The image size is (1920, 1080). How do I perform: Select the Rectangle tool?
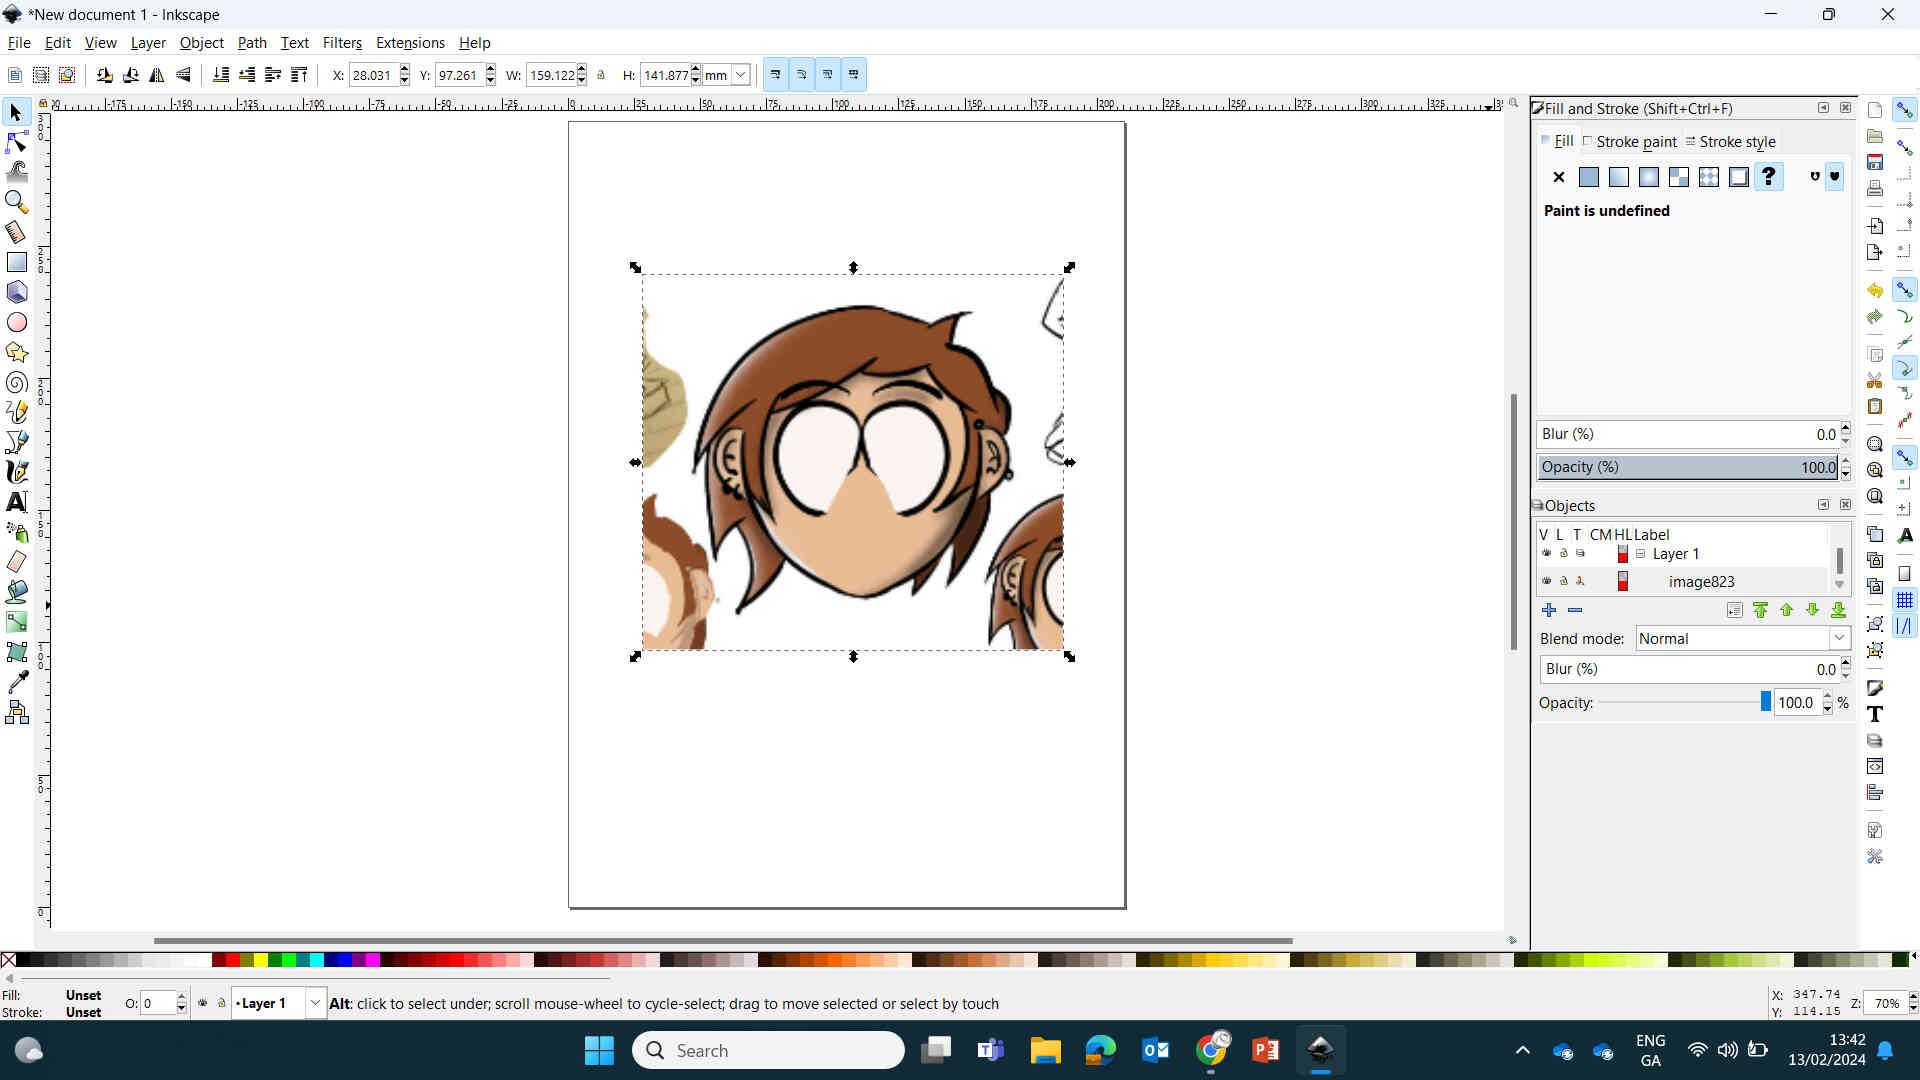(x=16, y=262)
